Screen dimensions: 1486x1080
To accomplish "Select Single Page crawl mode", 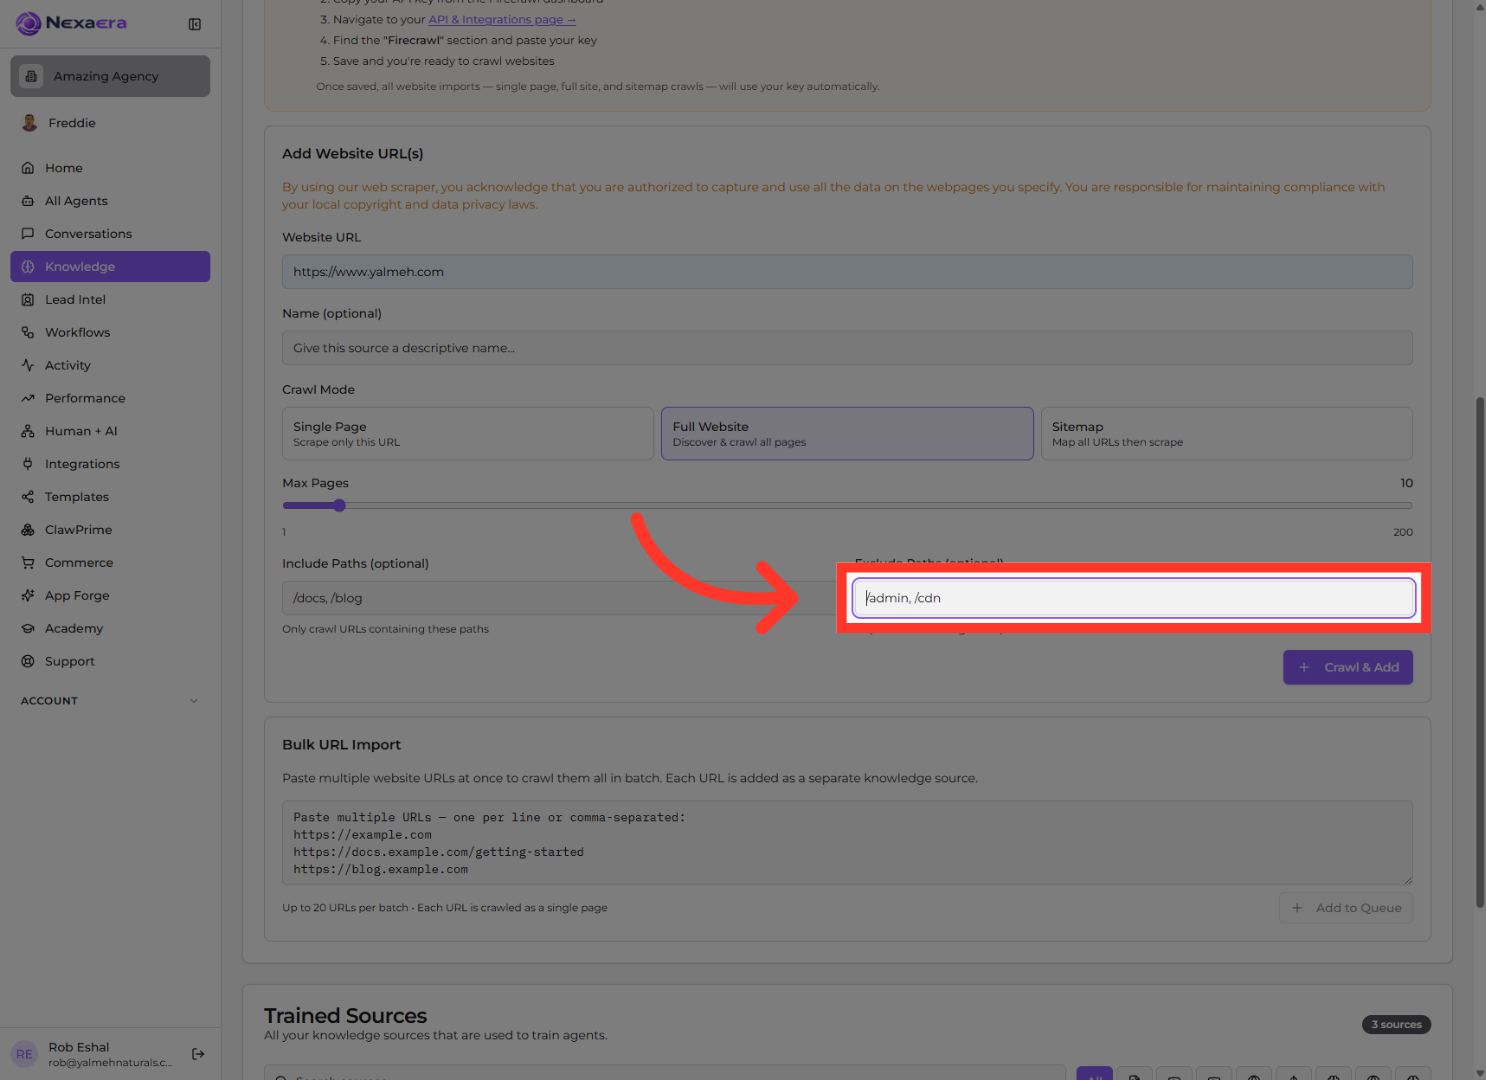I will [x=468, y=434].
